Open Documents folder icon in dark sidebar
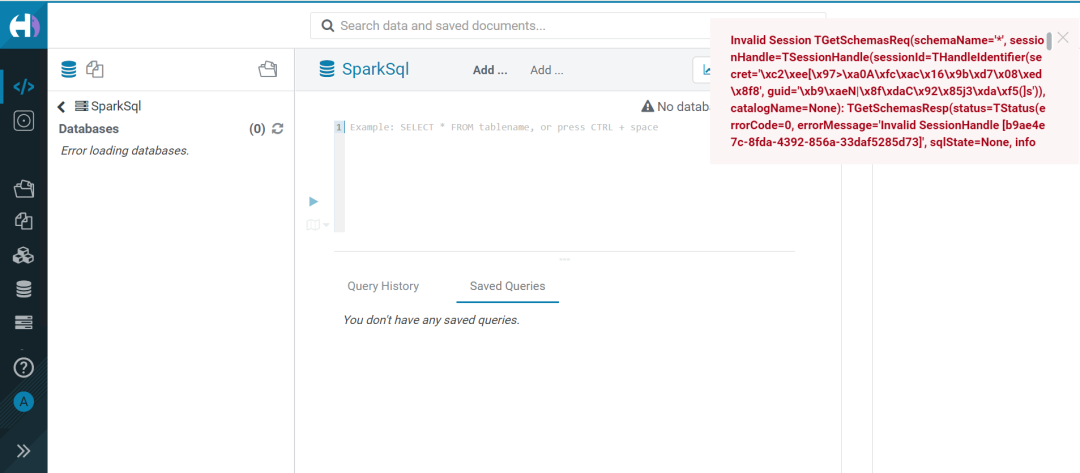The height and width of the screenshot is (473, 1080). point(24,189)
